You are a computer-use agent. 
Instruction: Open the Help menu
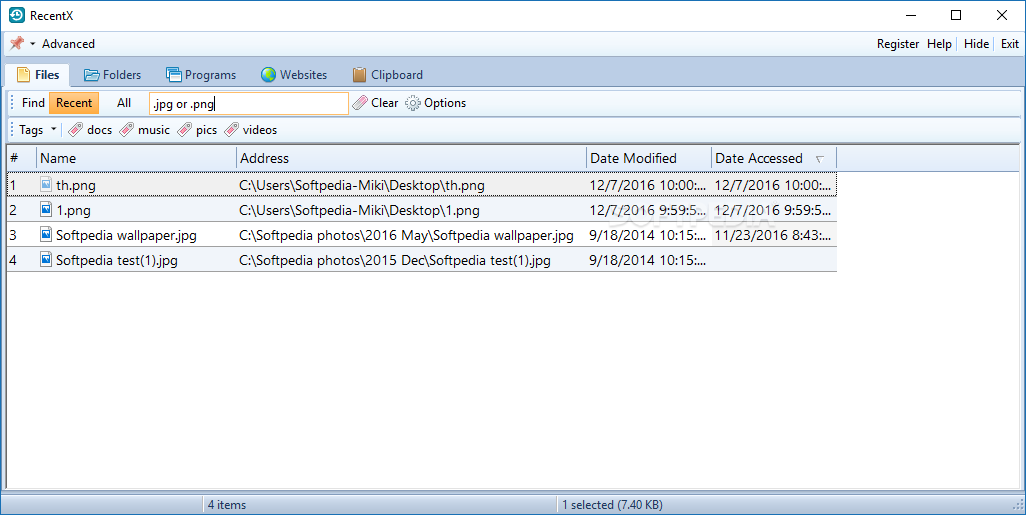click(x=939, y=44)
